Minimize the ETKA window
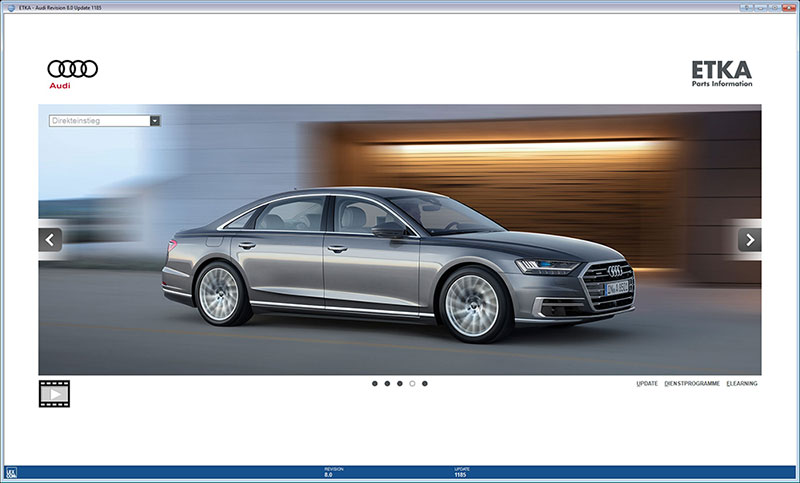 point(761,8)
